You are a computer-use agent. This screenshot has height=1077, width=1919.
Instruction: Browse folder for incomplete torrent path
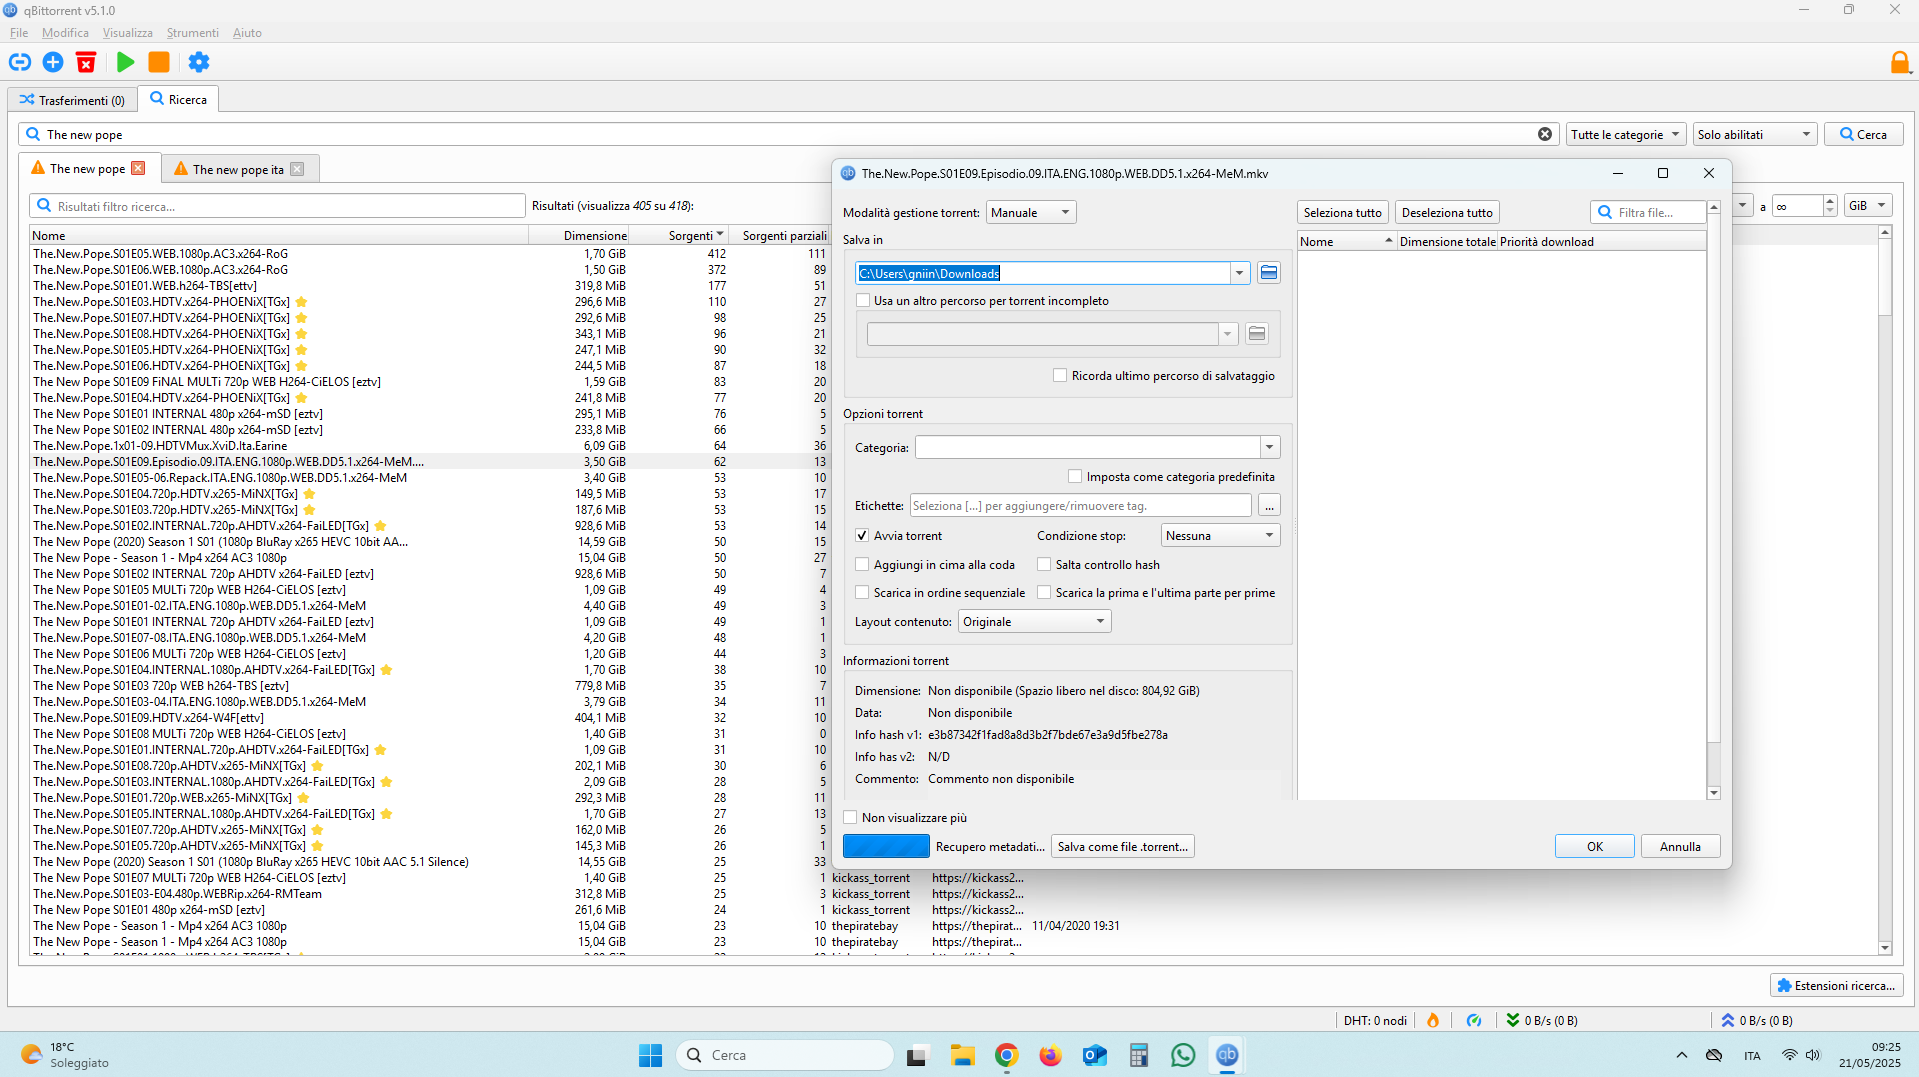(x=1257, y=334)
